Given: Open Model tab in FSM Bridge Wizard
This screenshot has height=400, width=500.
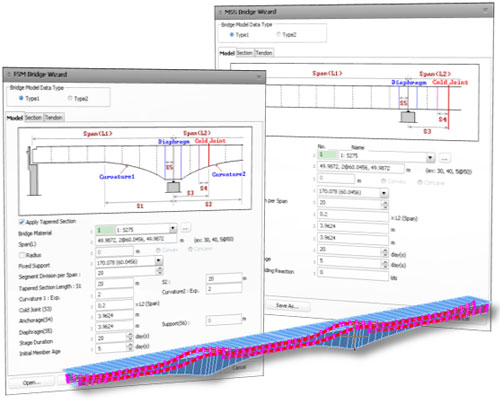Looking at the screenshot, I should pyautogui.click(x=15, y=118).
